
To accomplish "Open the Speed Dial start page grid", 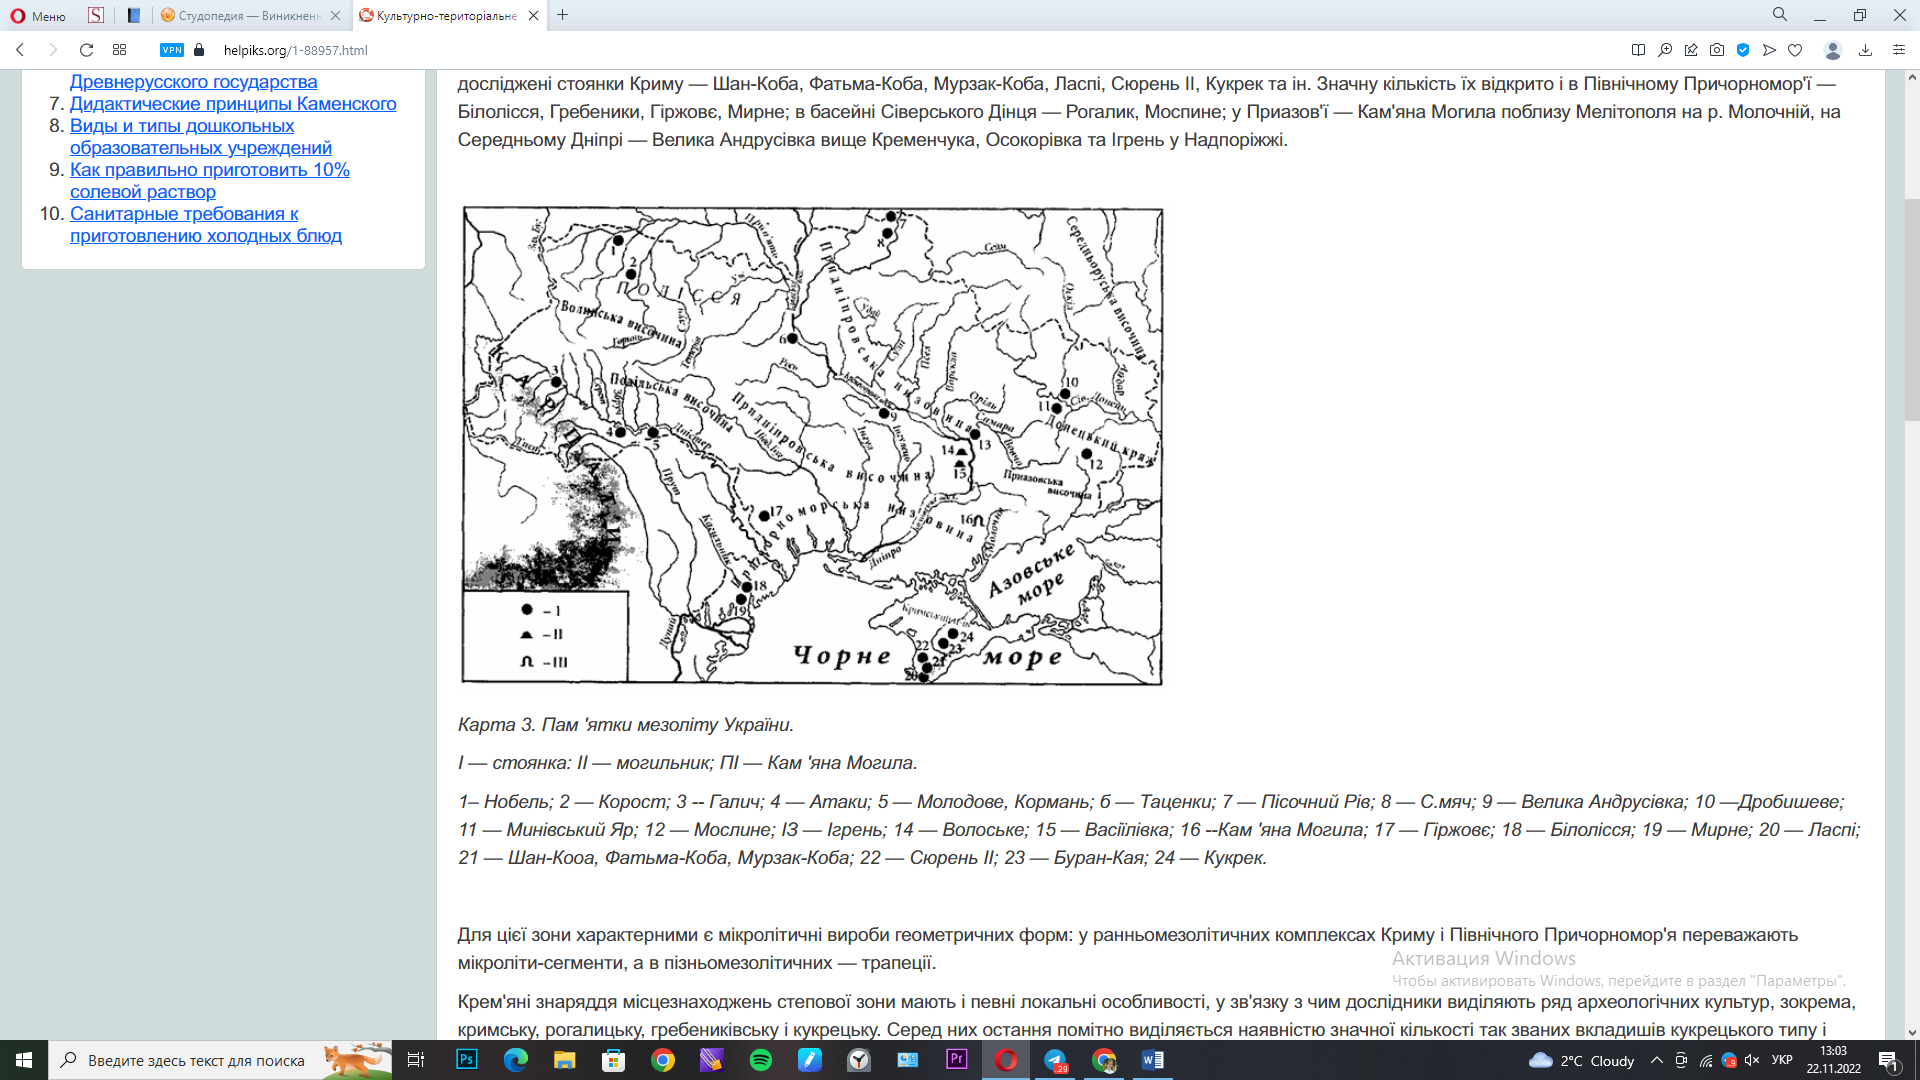I will (x=119, y=50).
